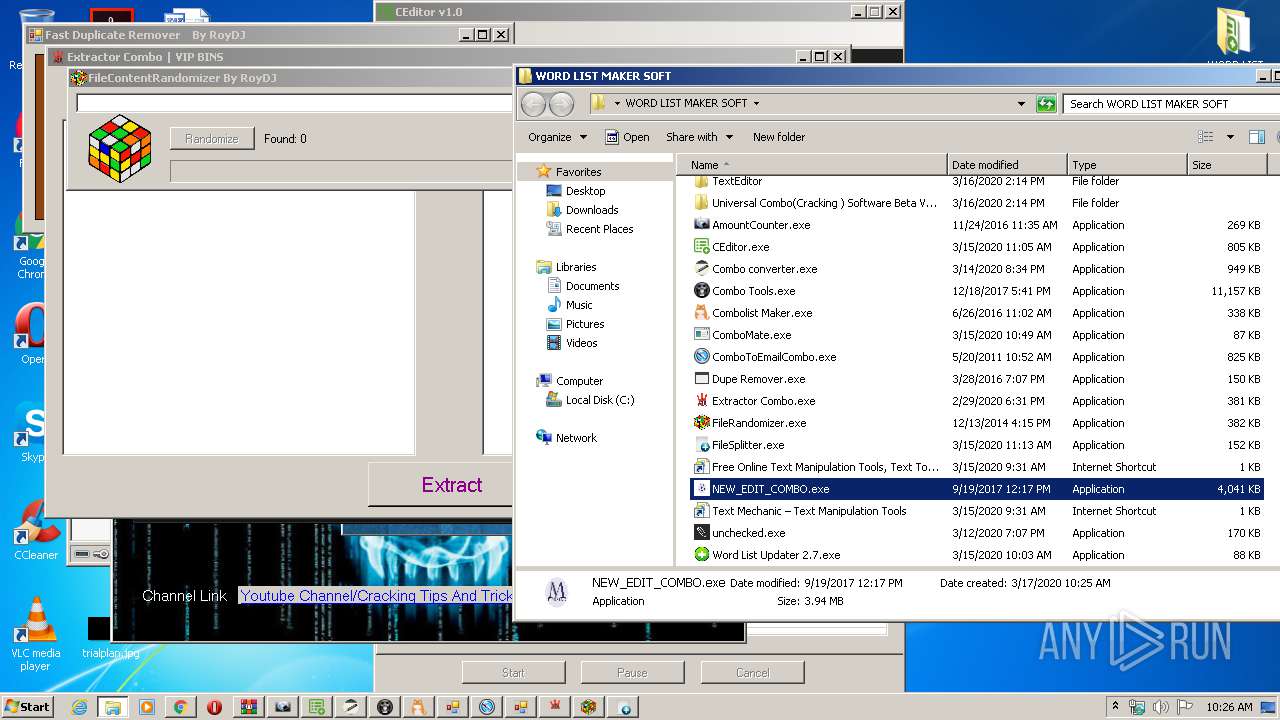Select the ComboMate.exe file icon
Image resolution: width=1280 pixels, height=720 pixels.
[x=702, y=335]
